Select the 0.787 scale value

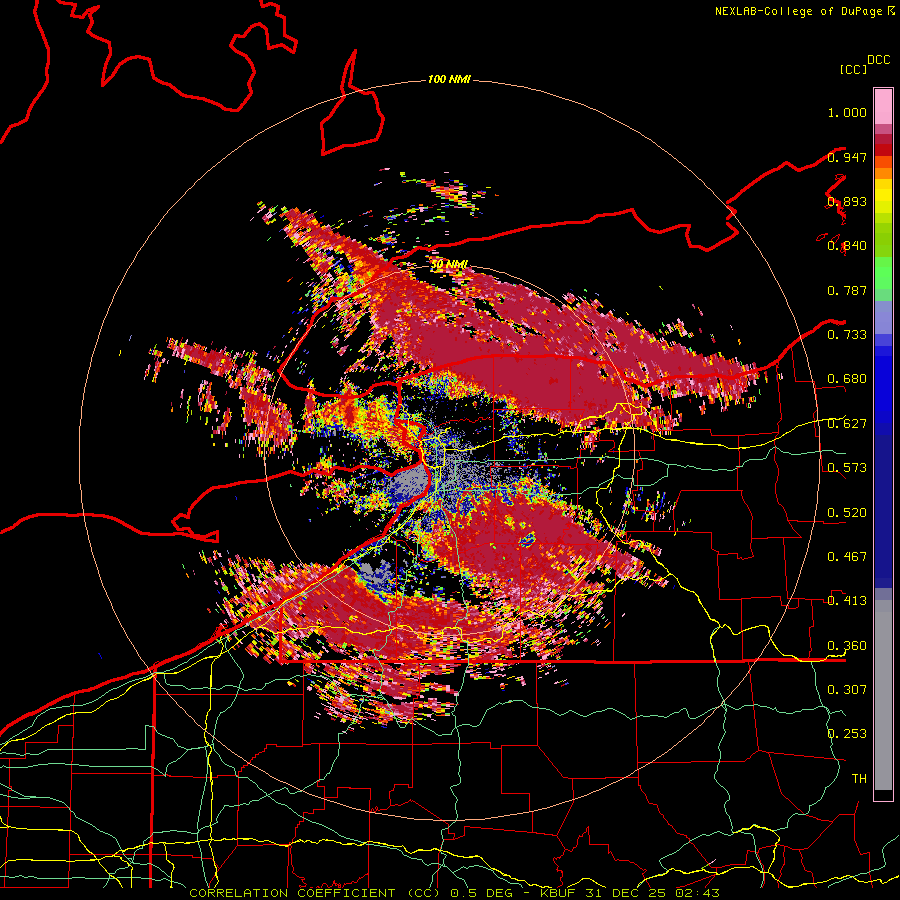[847, 290]
